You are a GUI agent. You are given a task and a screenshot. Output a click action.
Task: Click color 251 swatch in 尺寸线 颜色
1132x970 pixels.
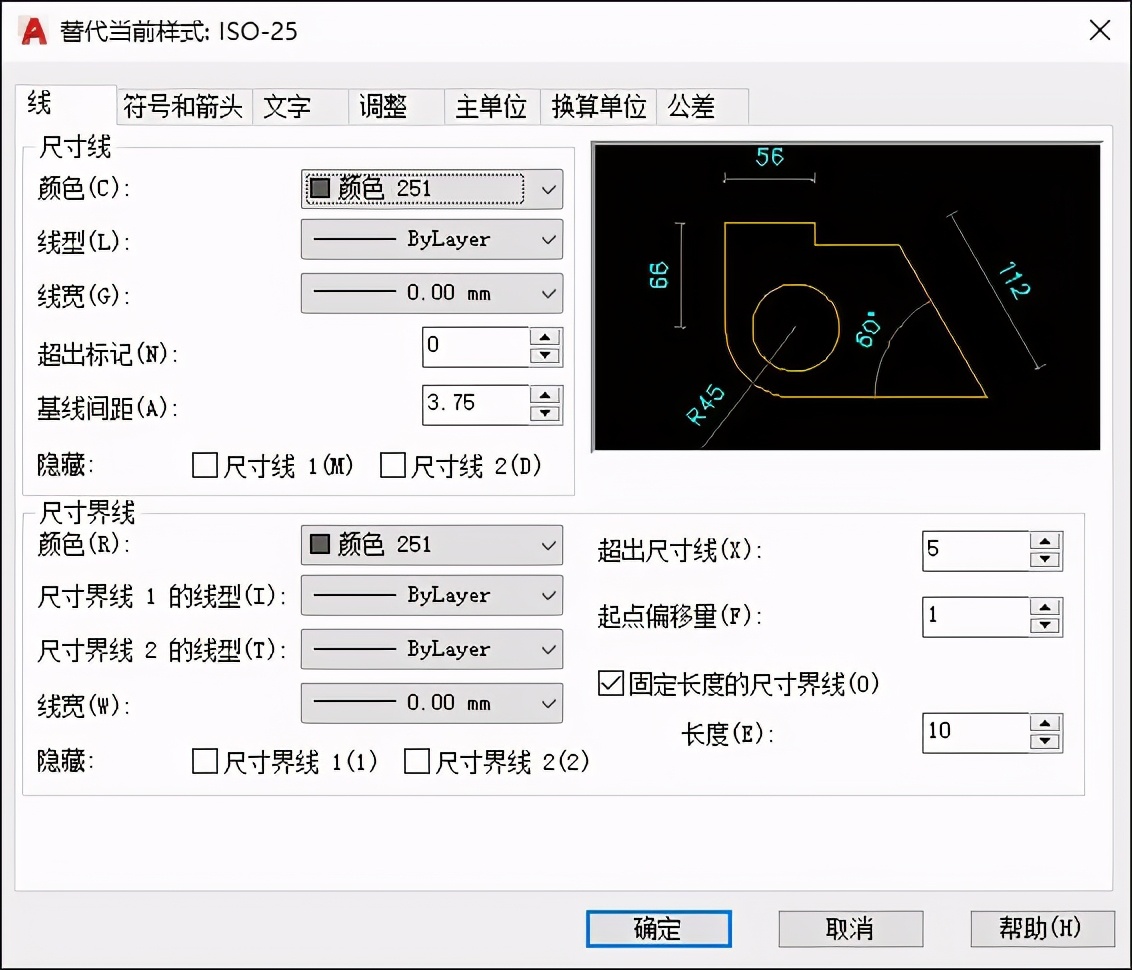319,188
